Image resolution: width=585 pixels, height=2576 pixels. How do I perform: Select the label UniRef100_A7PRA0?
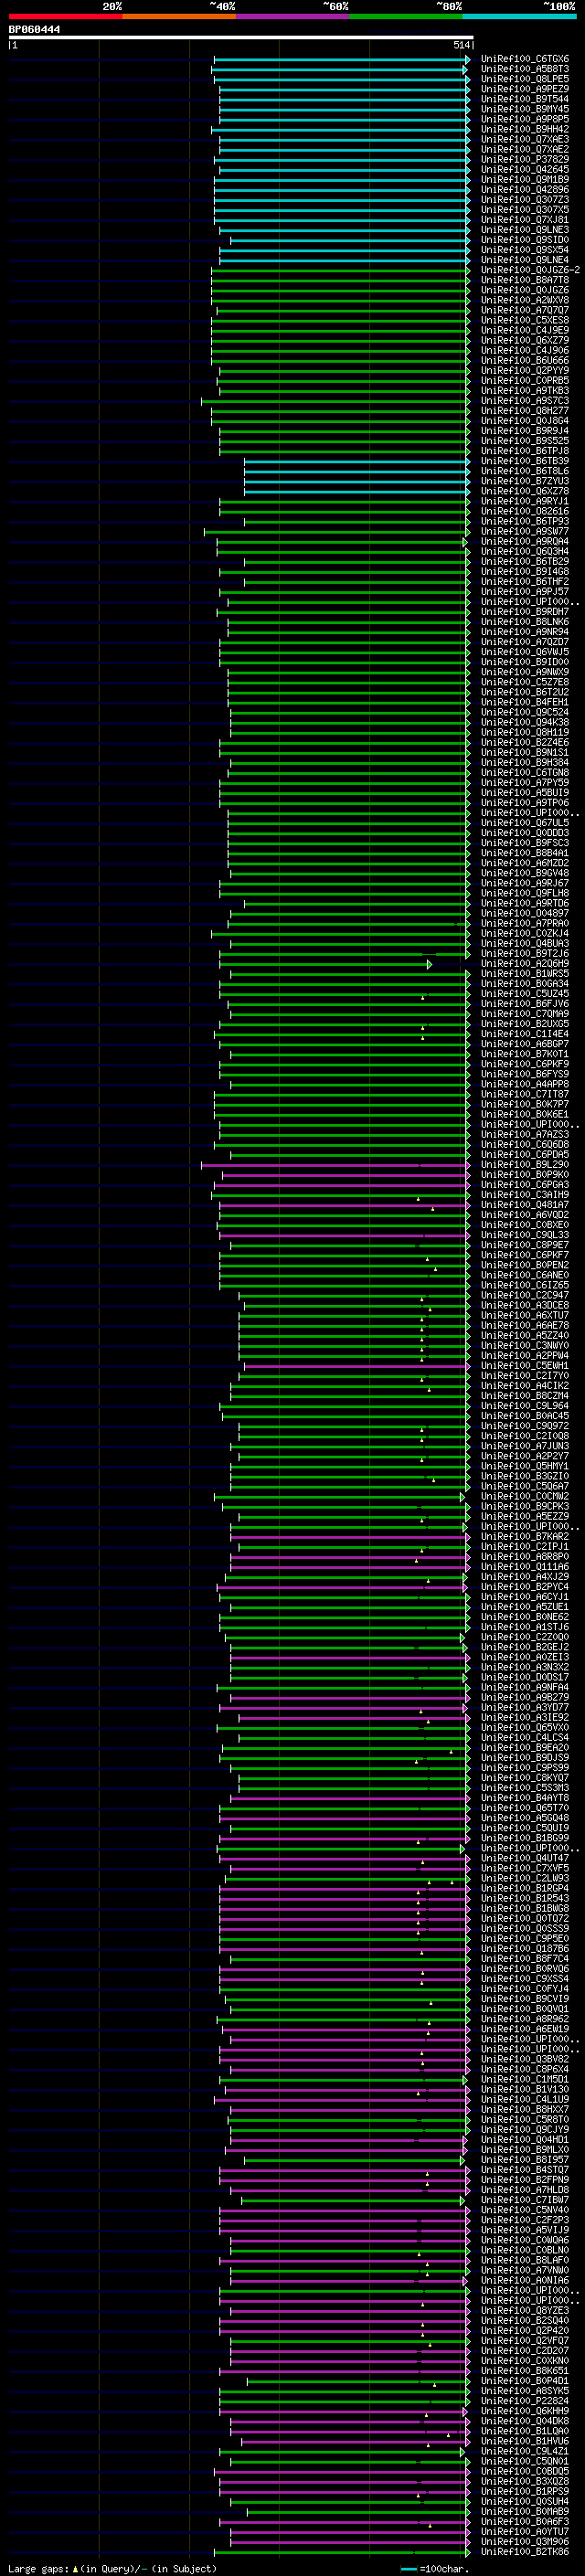coord(525,923)
